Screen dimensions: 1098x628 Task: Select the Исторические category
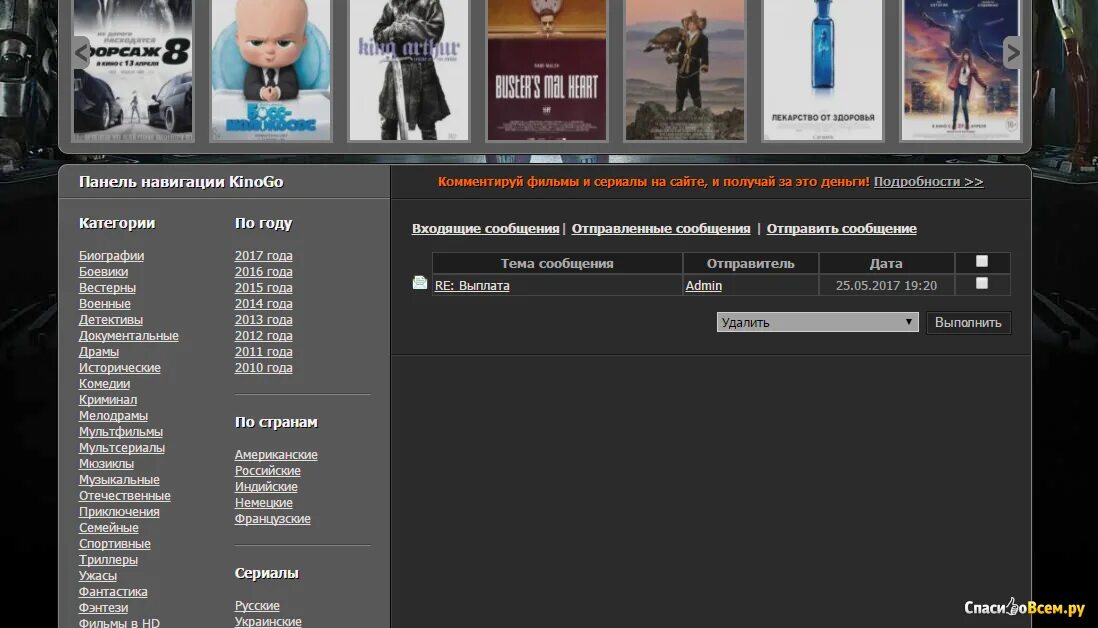(x=120, y=368)
